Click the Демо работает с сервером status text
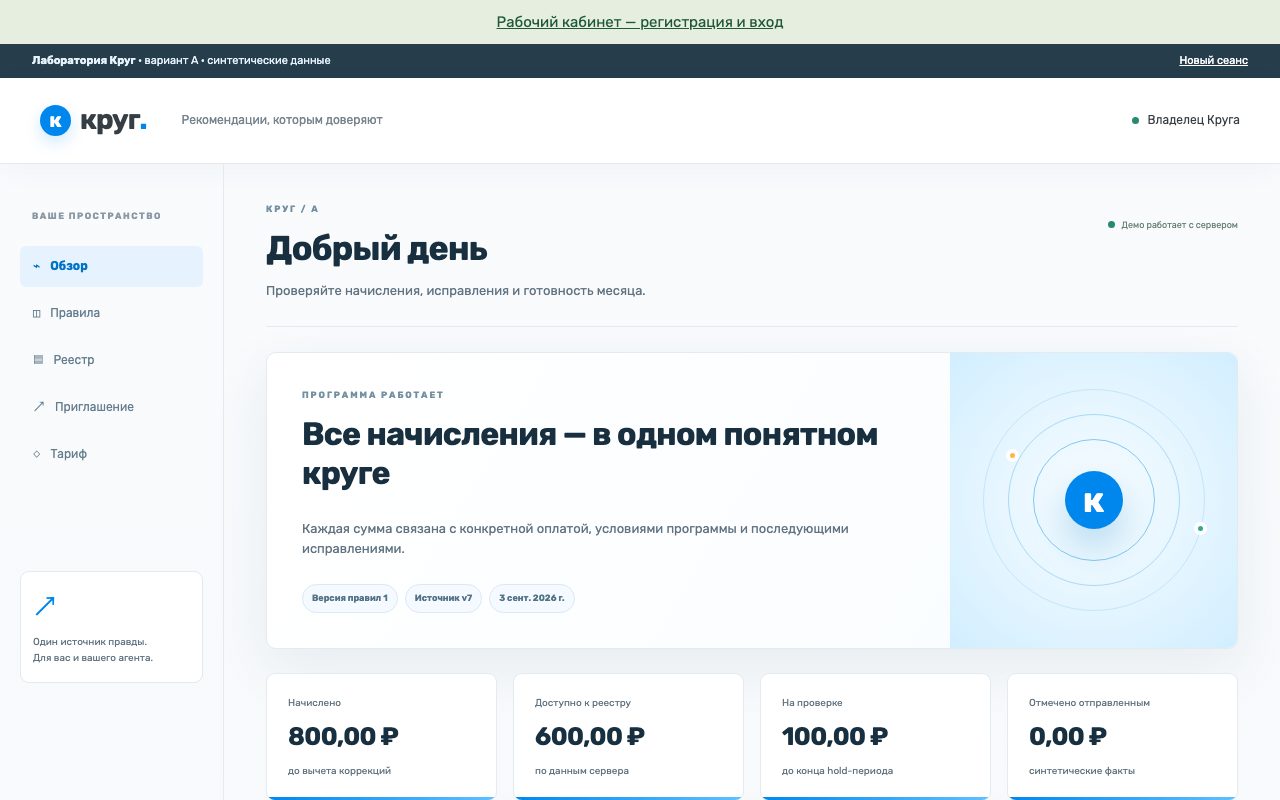This screenshot has width=1280, height=800. click(1179, 225)
